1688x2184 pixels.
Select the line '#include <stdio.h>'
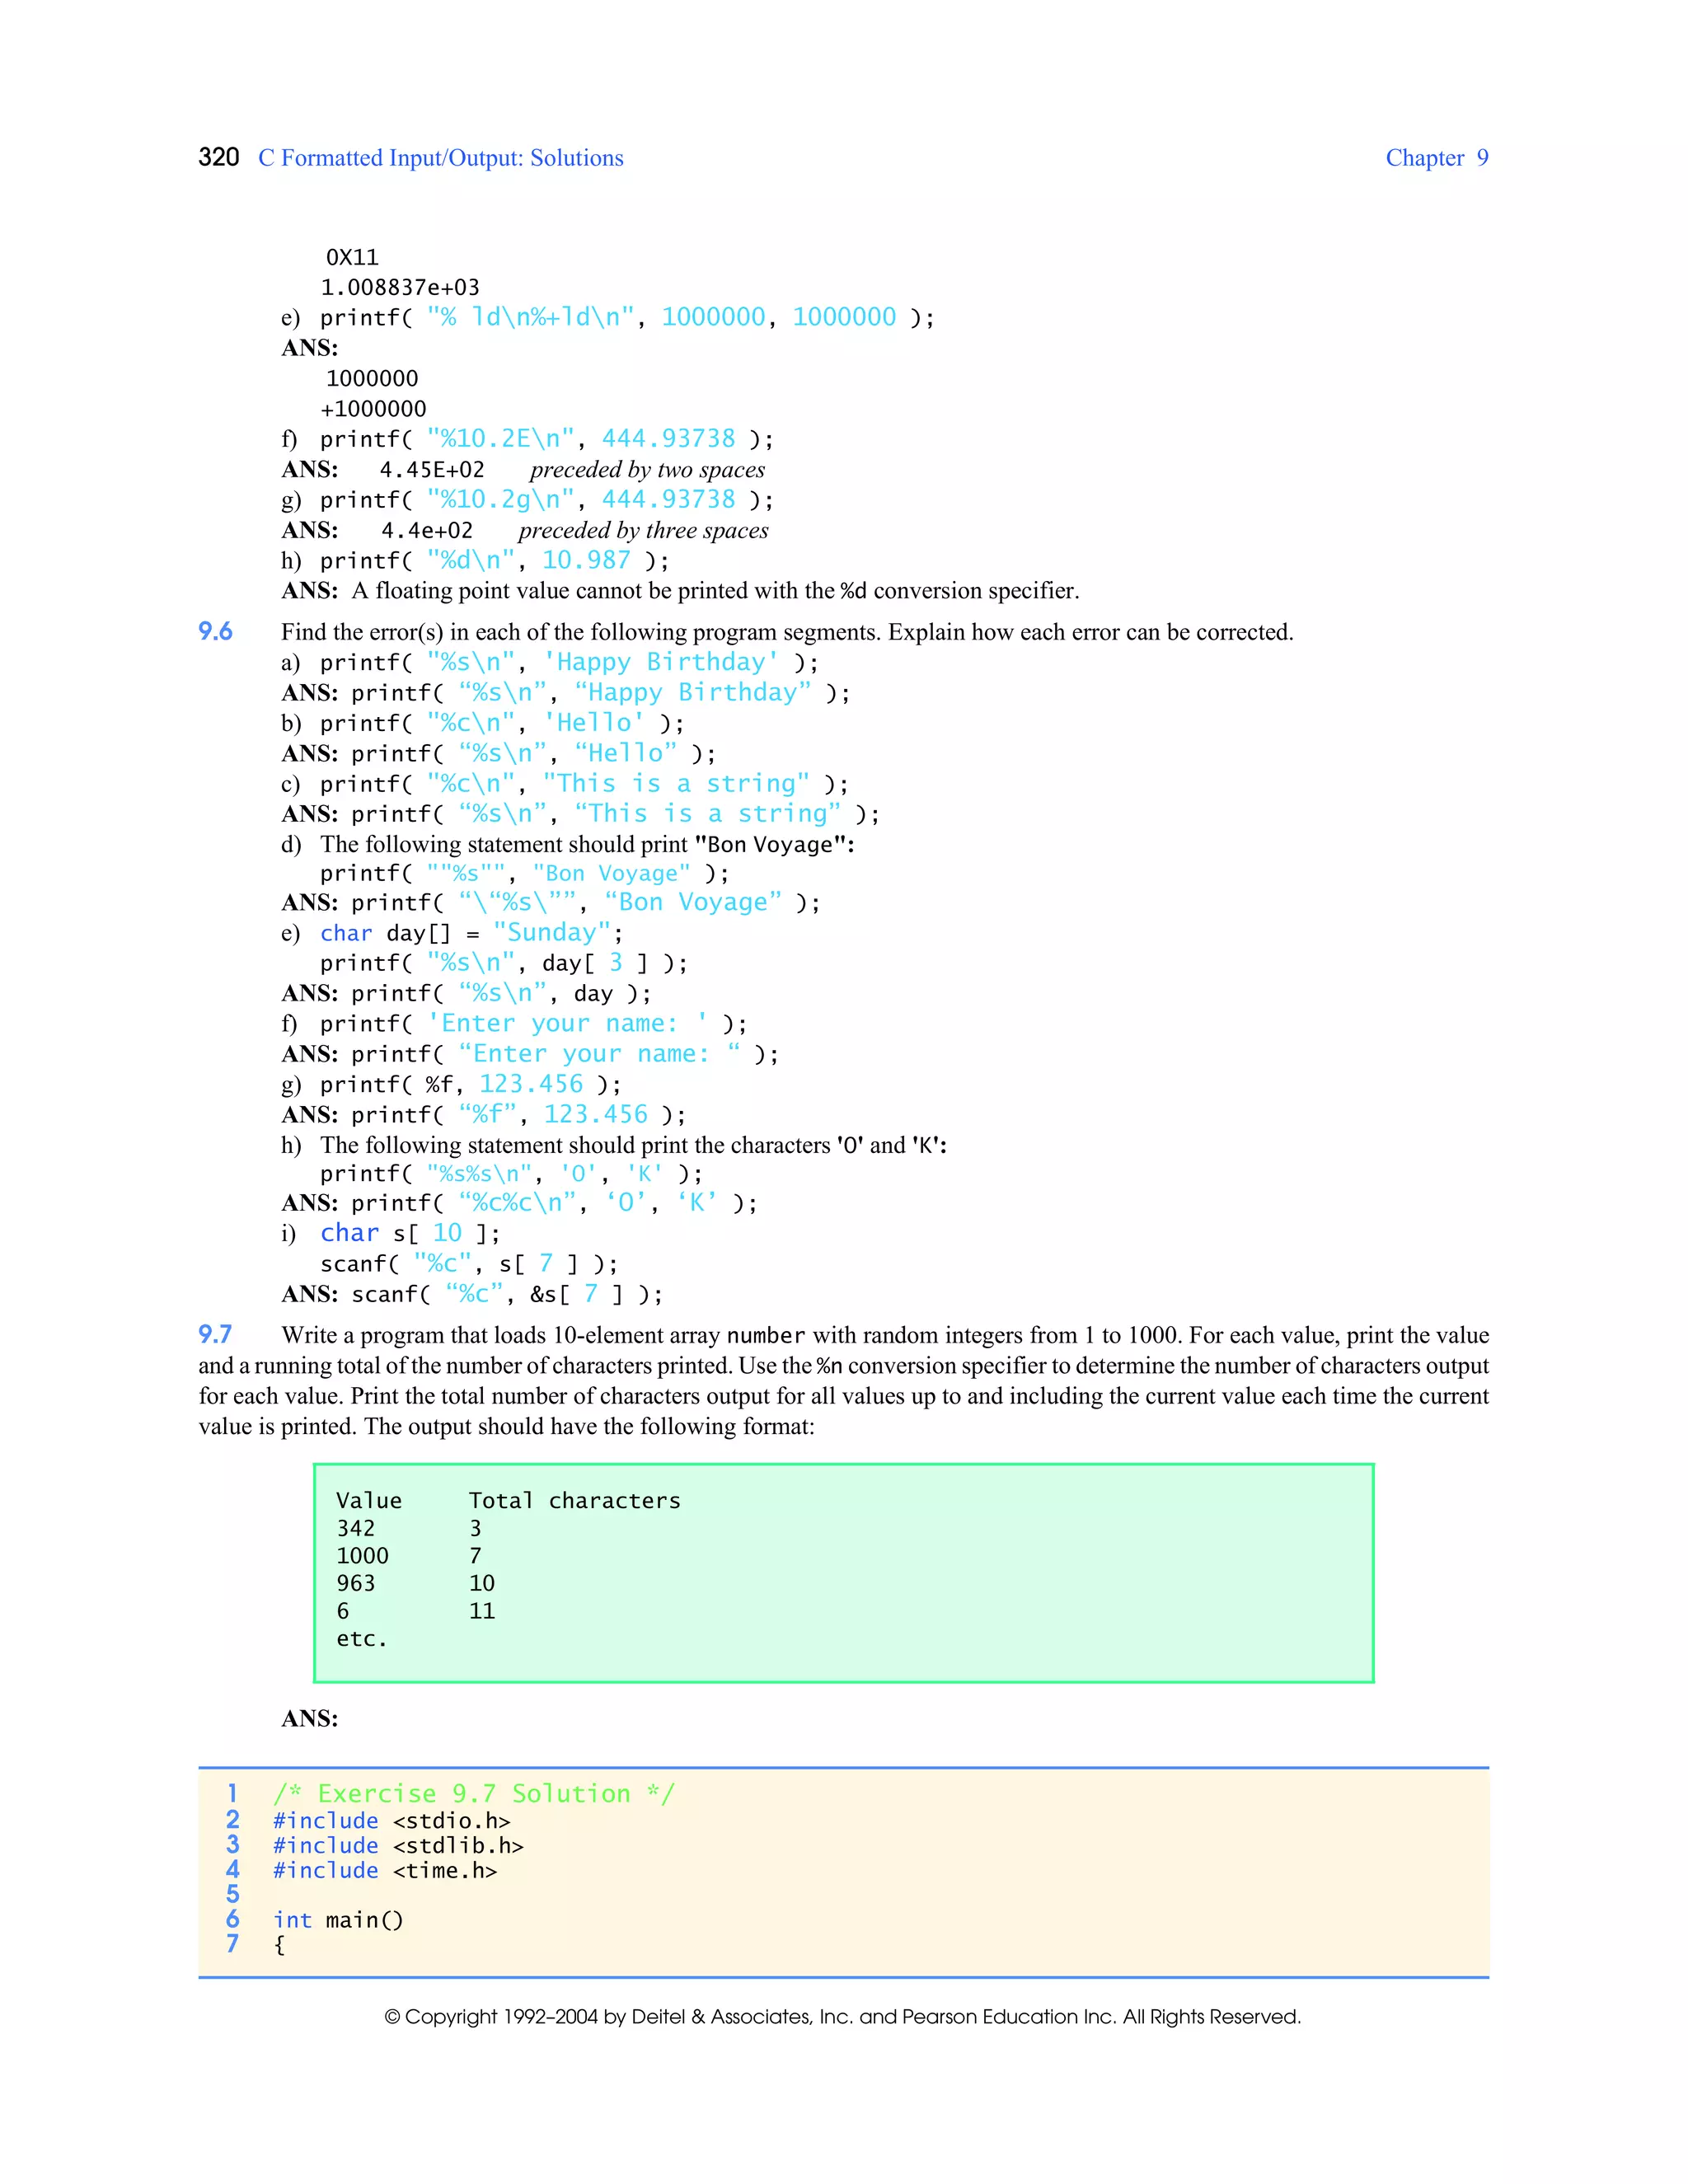392,1821
